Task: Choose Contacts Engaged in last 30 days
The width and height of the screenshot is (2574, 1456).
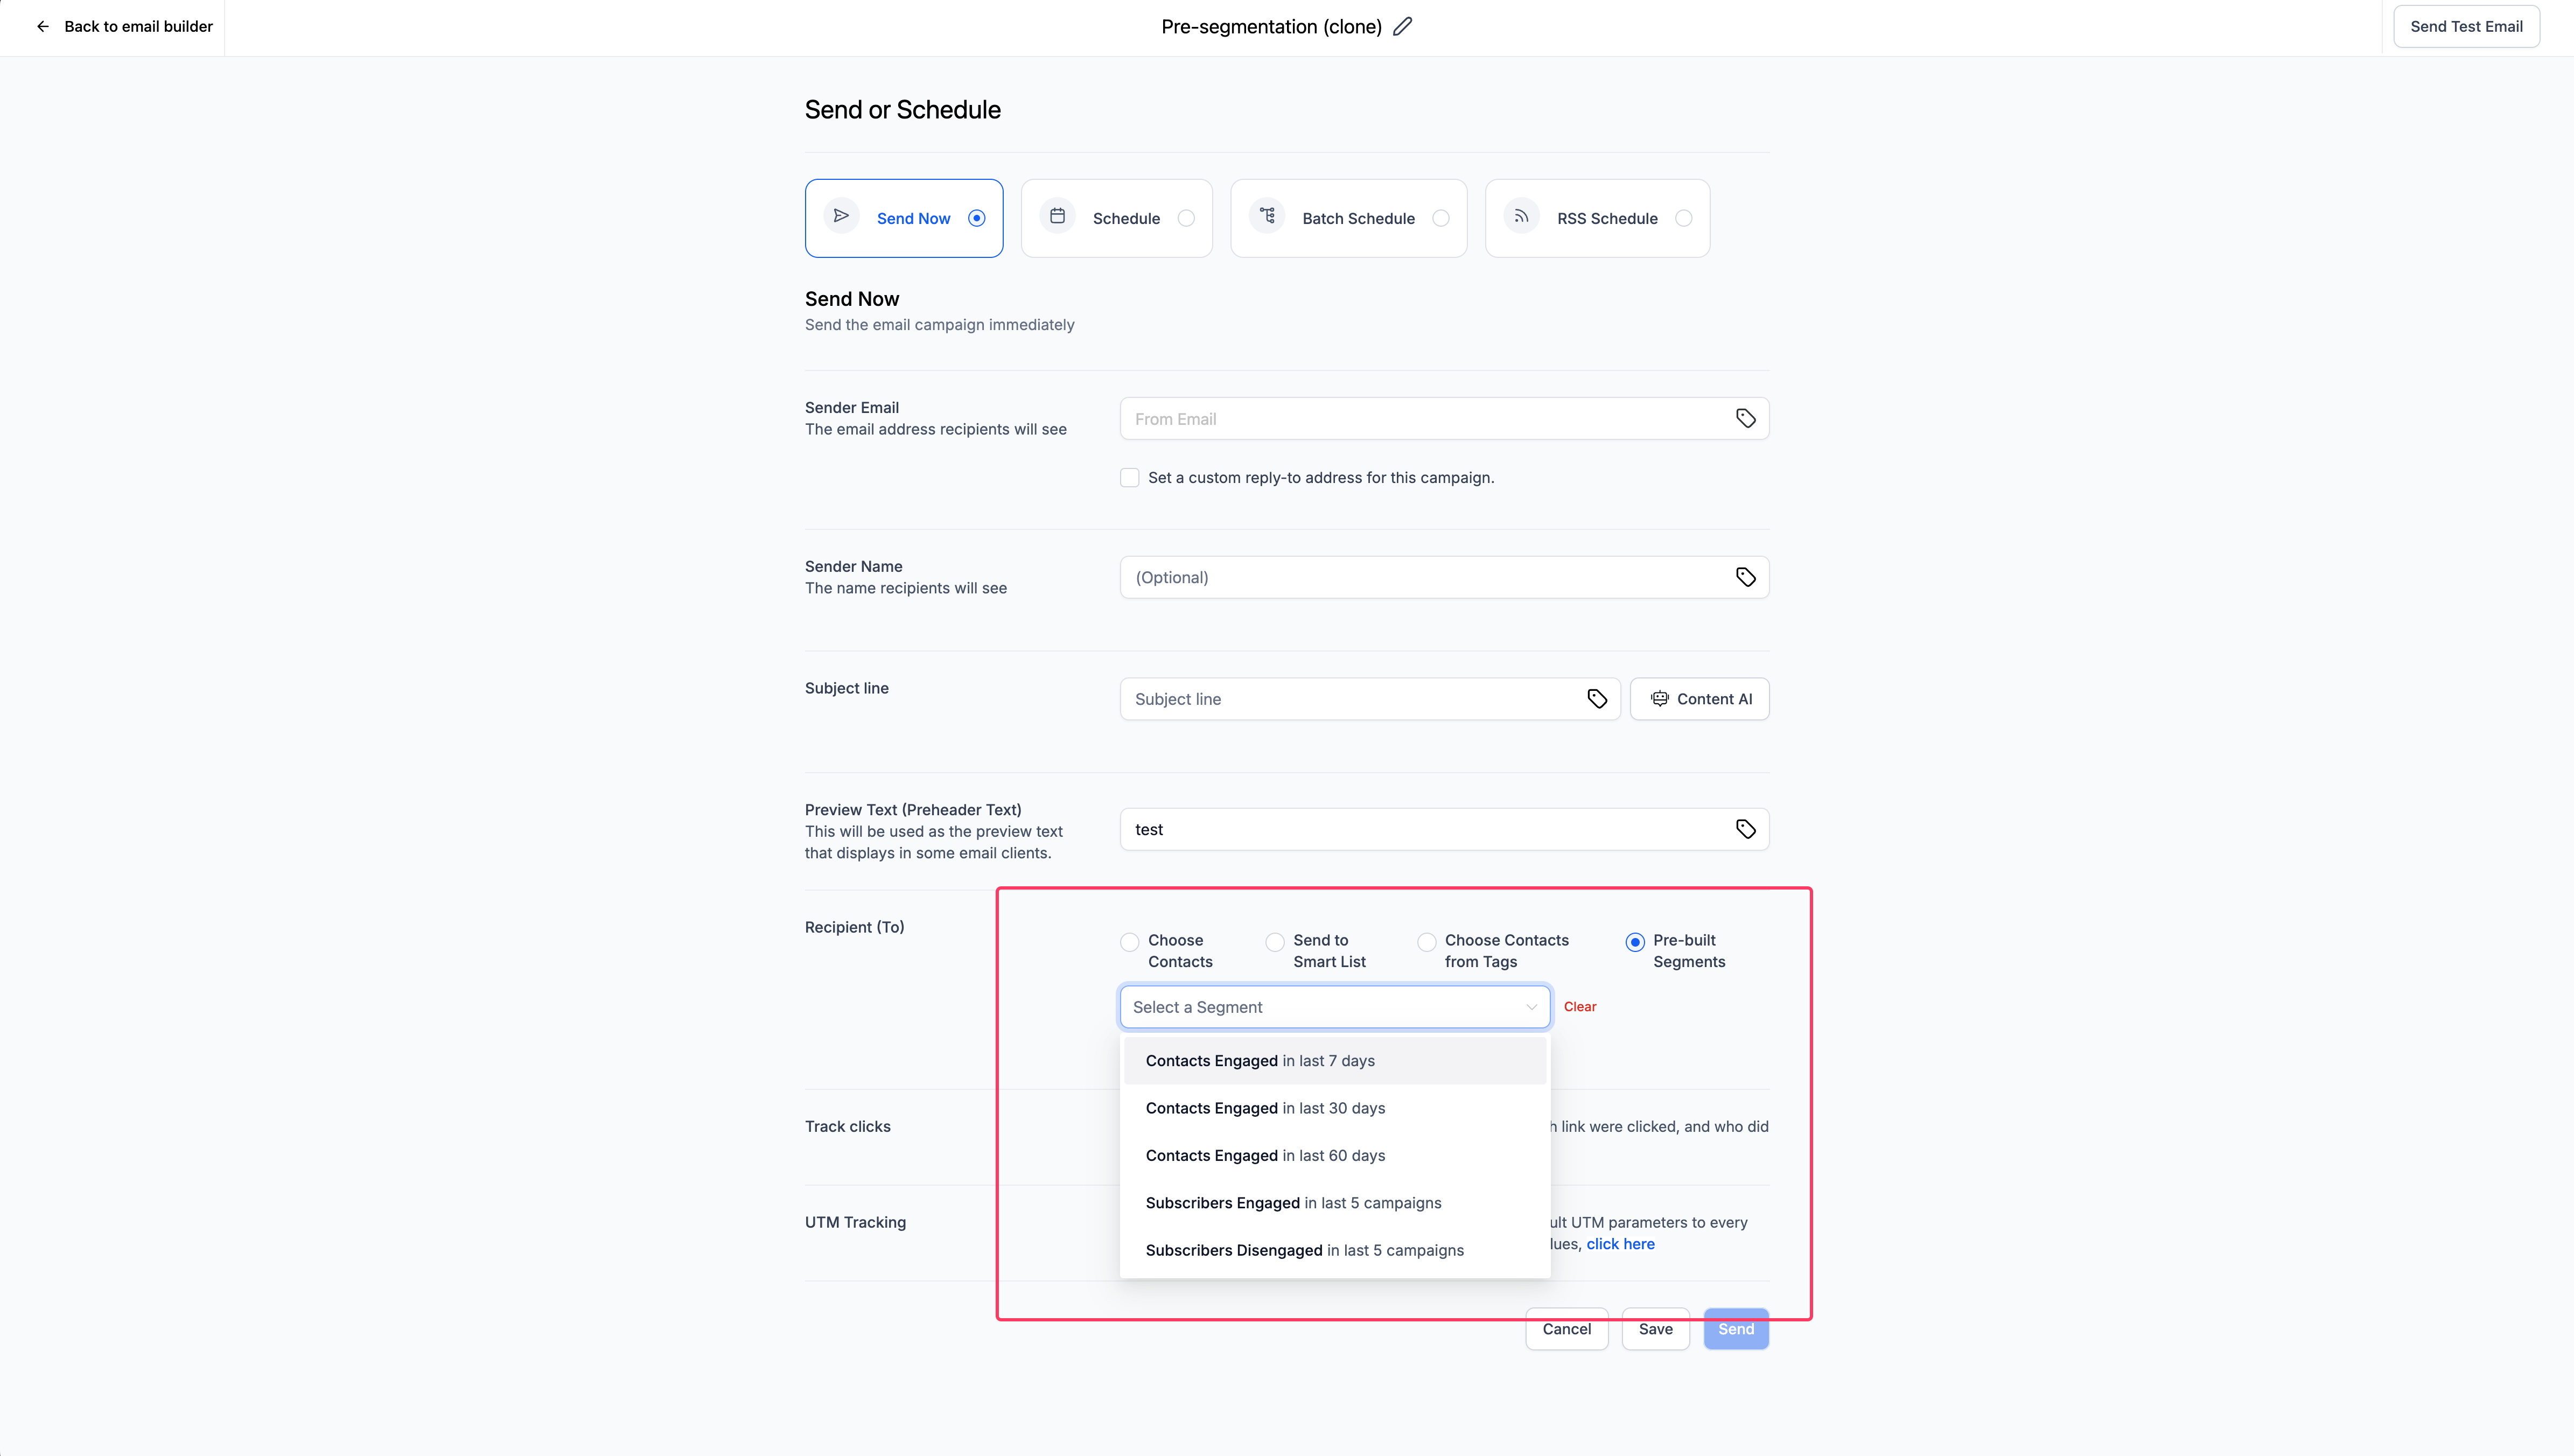Action: tap(1265, 1108)
